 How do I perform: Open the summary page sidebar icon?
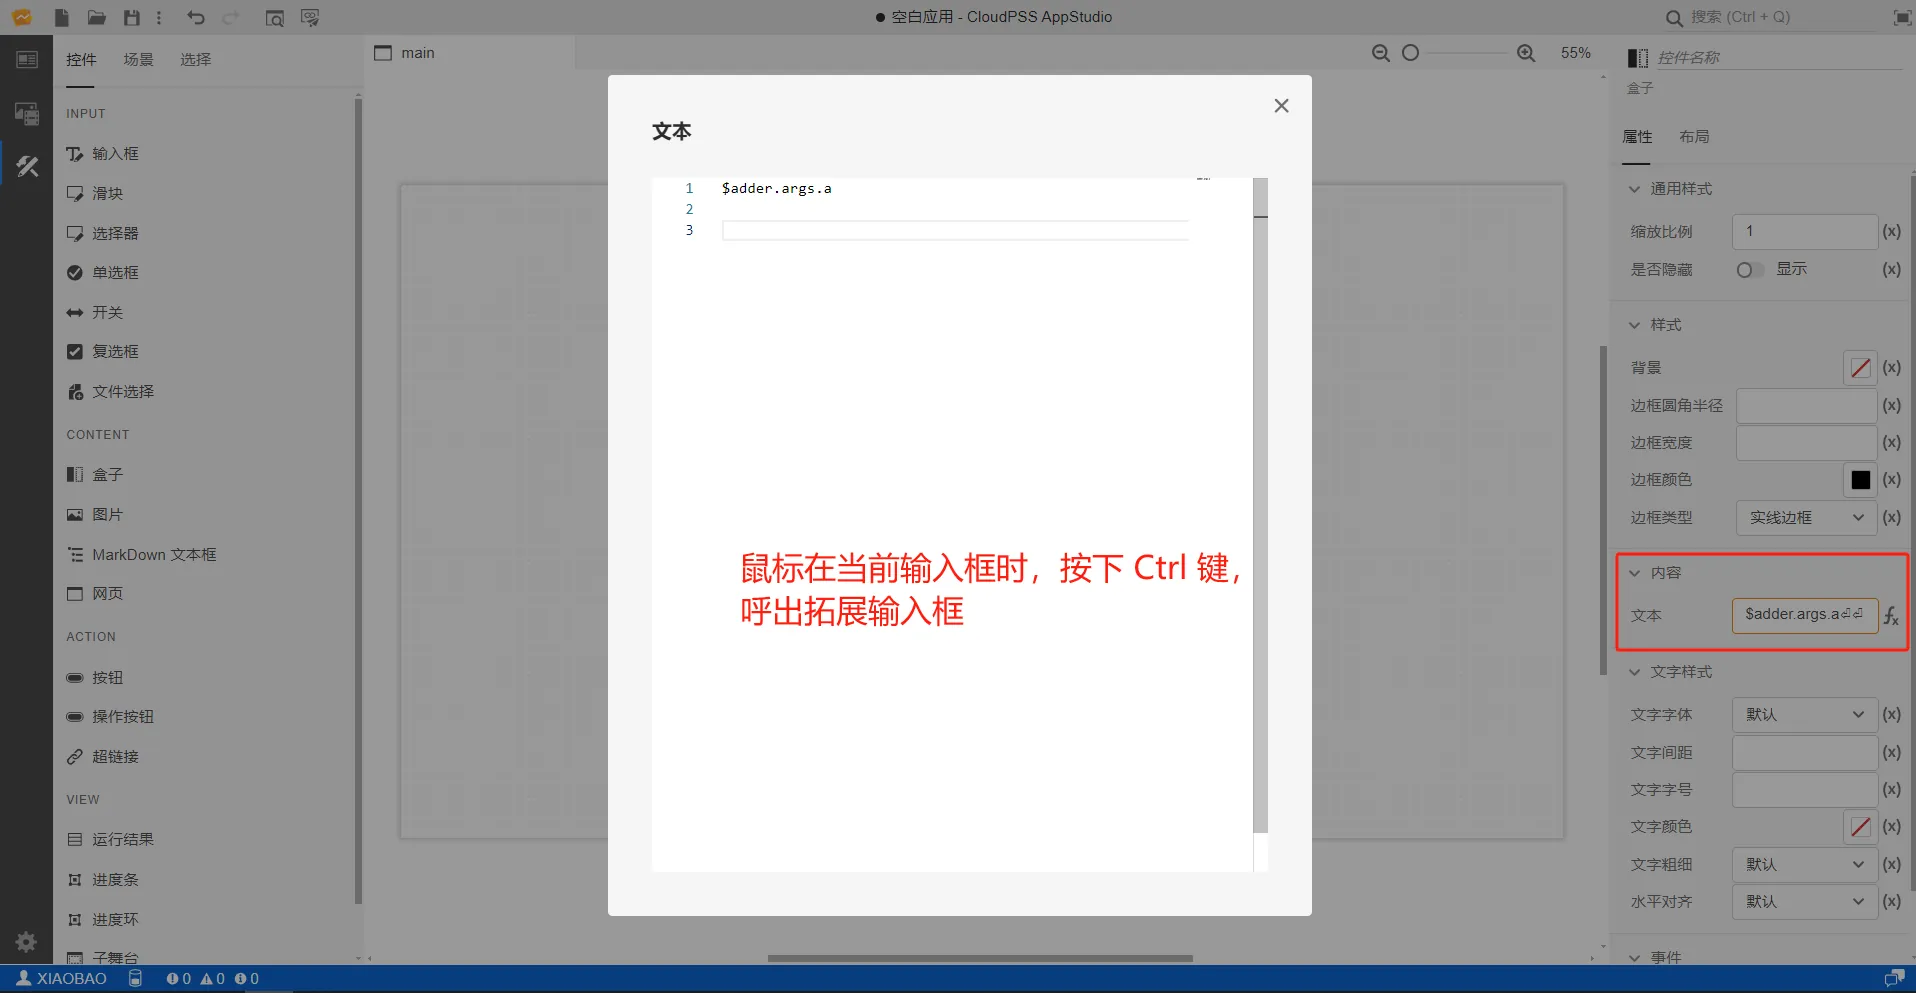(27, 60)
